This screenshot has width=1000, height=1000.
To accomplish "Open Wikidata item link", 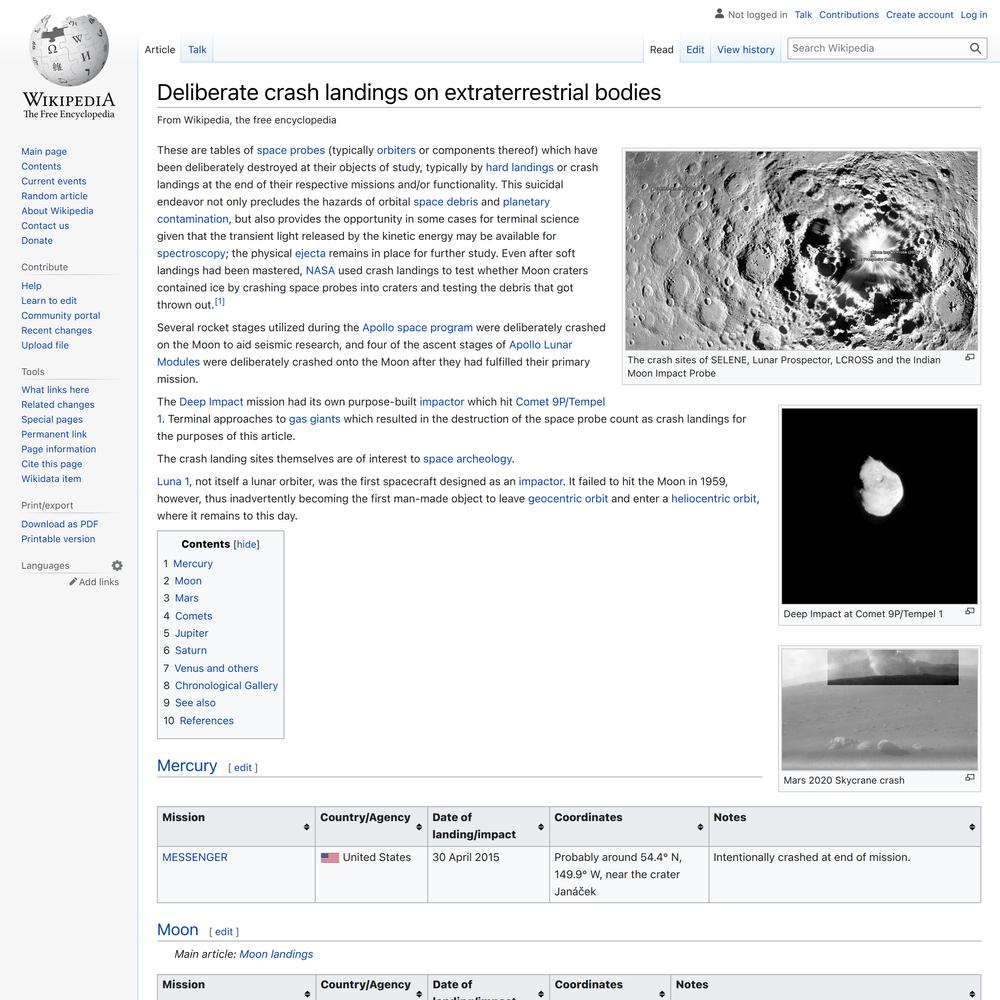I will [x=51, y=480].
